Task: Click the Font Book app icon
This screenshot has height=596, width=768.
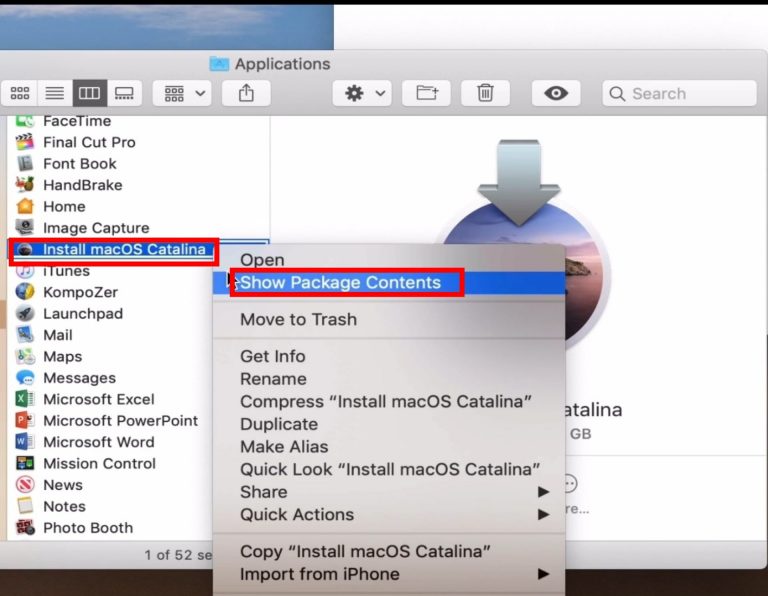Action: point(24,164)
